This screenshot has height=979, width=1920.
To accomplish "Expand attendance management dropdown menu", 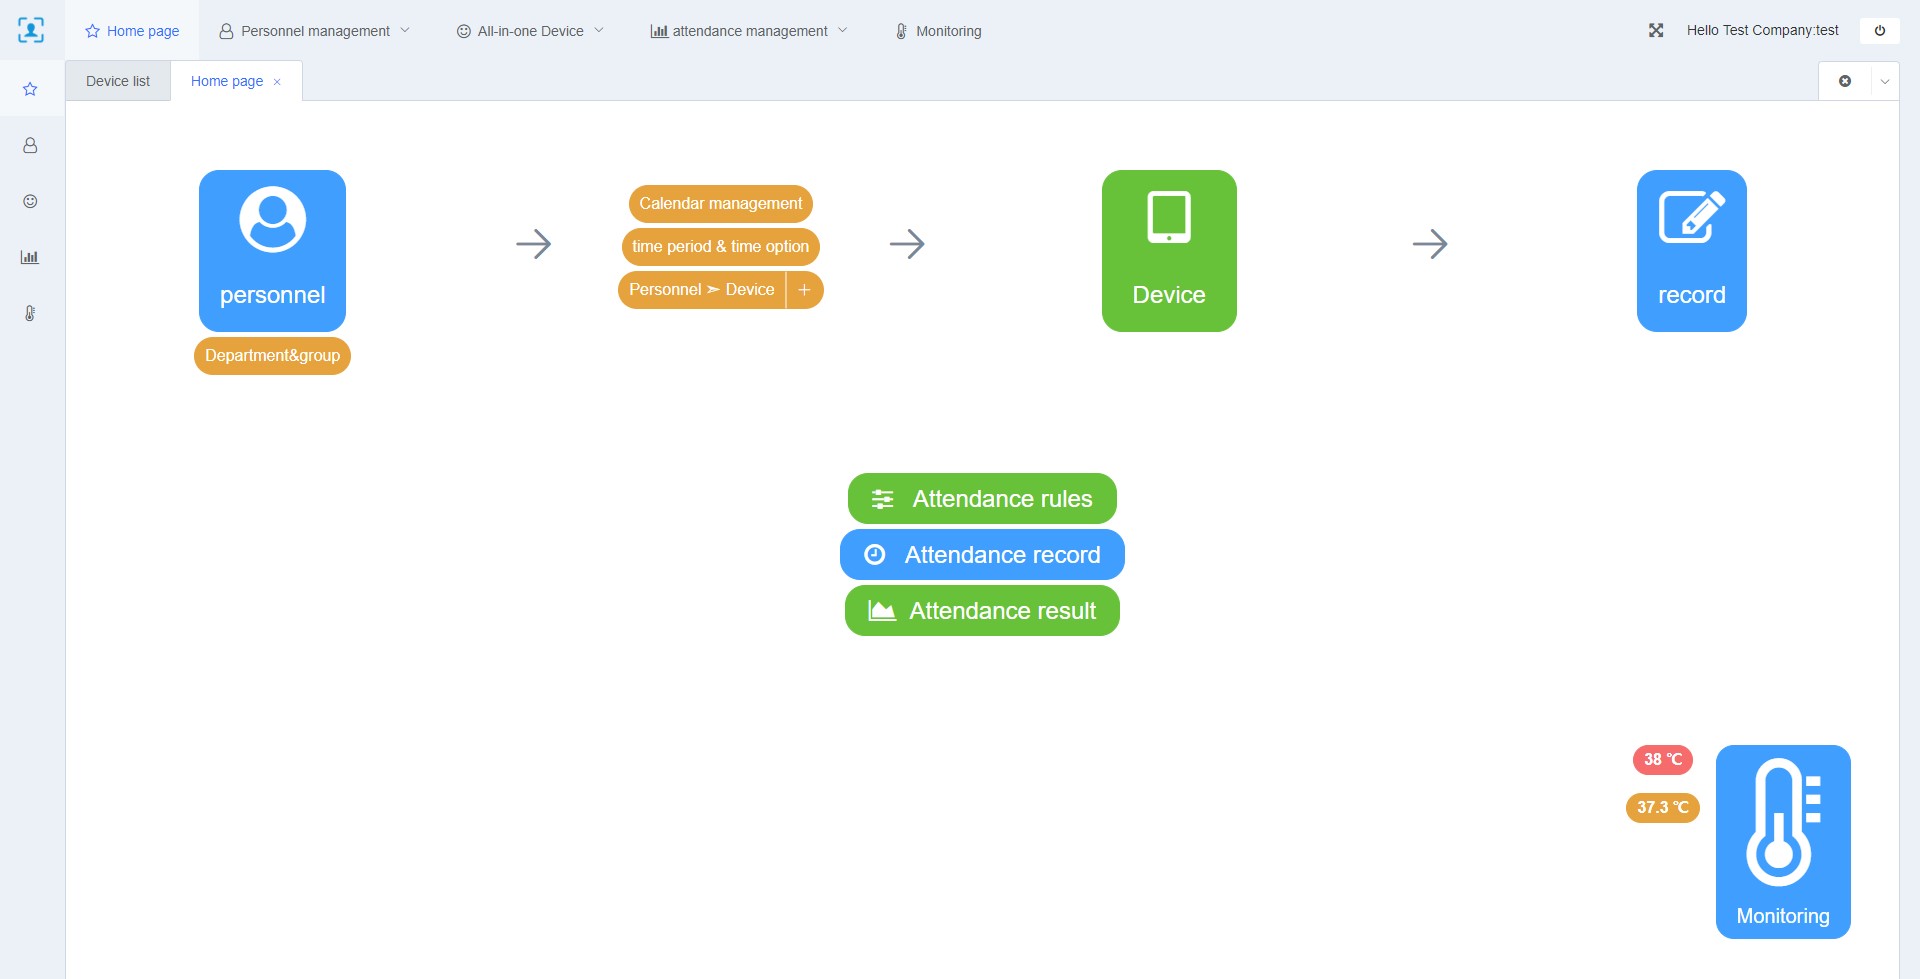I will [x=749, y=31].
